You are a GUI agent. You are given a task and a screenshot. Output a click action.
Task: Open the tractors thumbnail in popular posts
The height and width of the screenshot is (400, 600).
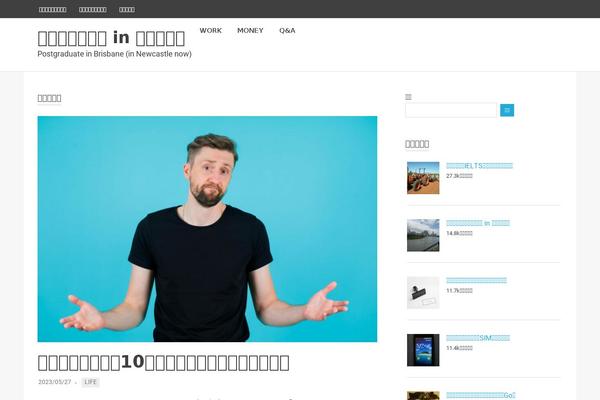[423, 178]
